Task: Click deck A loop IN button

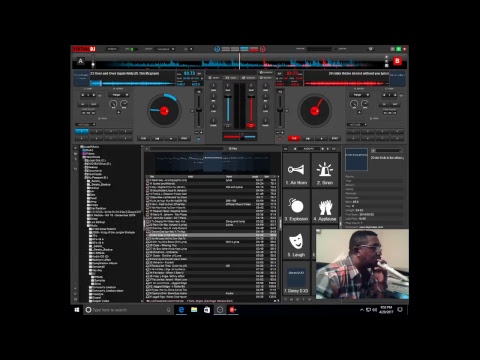Action: click(84, 104)
